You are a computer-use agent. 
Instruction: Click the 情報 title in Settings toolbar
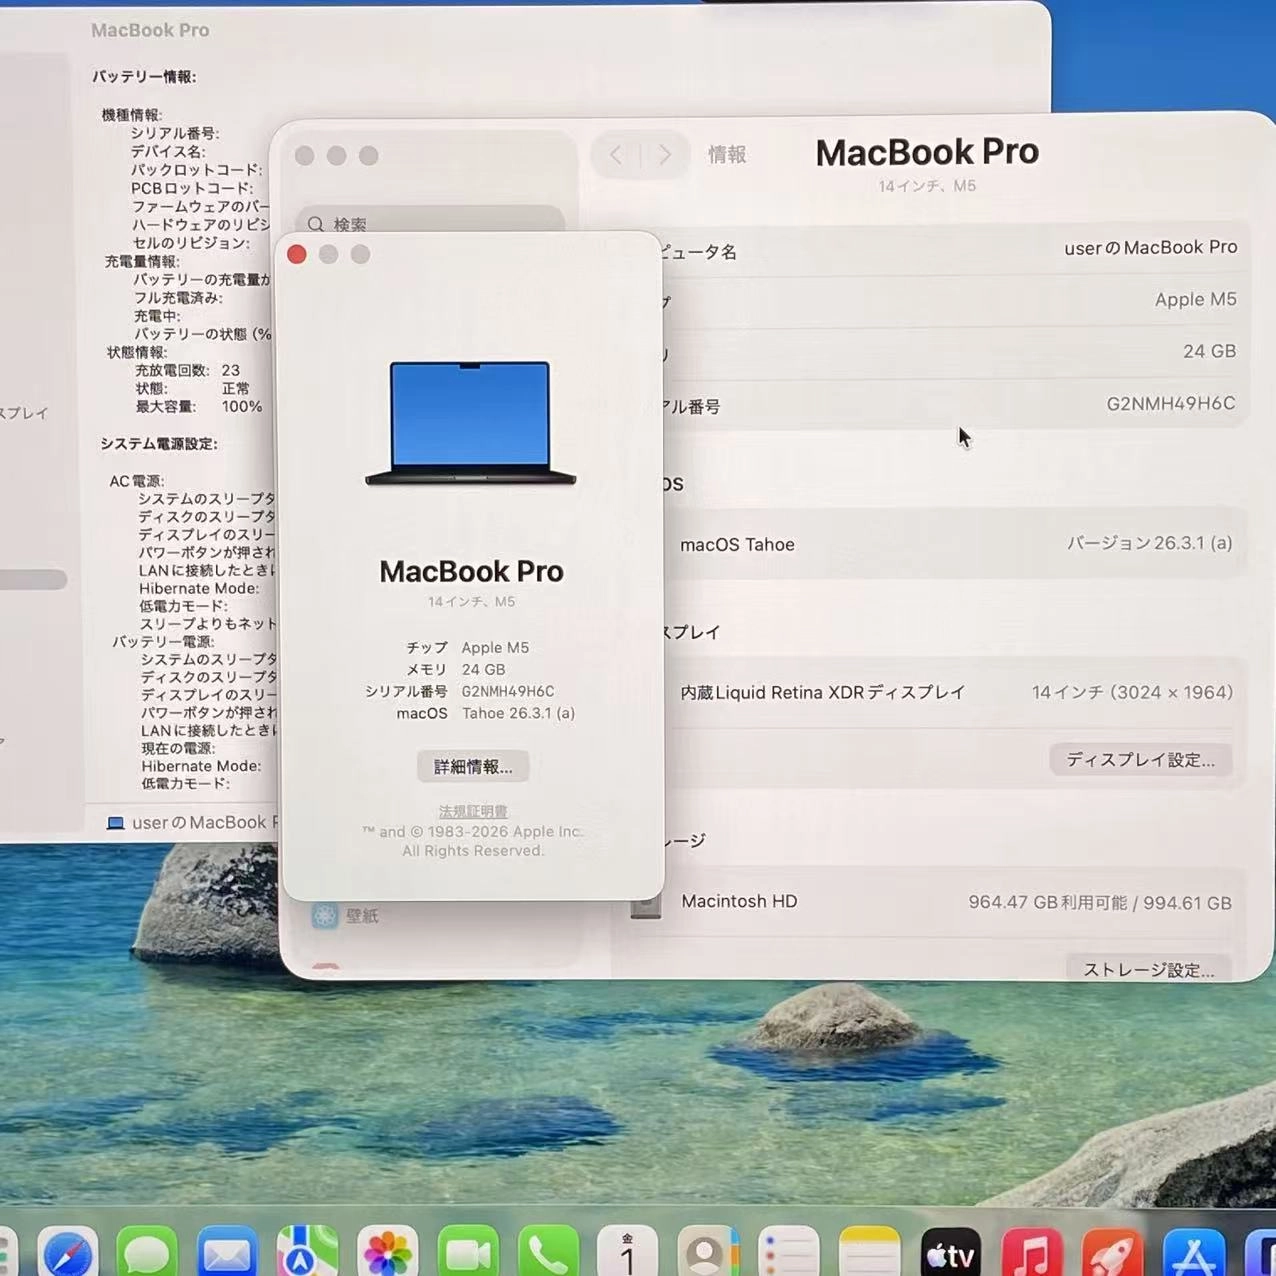(727, 155)
